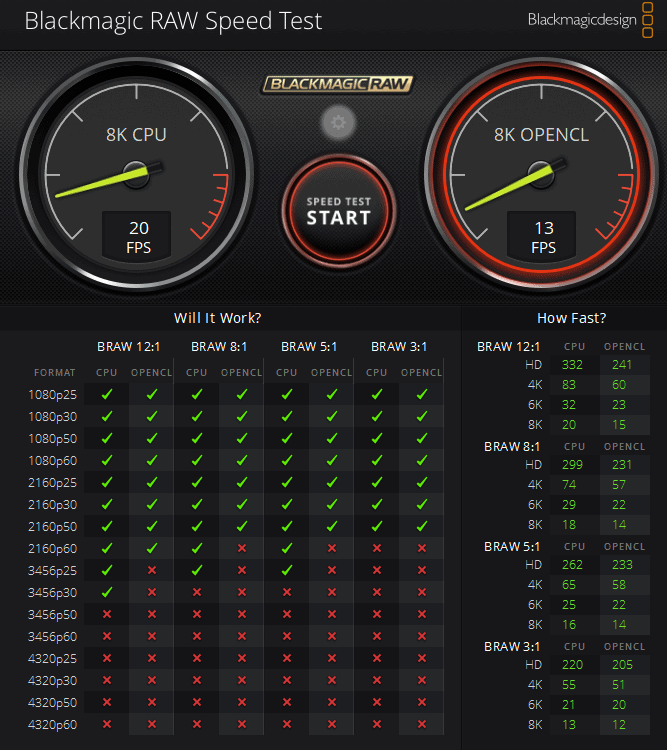Click the red X for 4320p60 BRAW 3:1 OPENCL

pyautogui.click(x=422, y=724)
